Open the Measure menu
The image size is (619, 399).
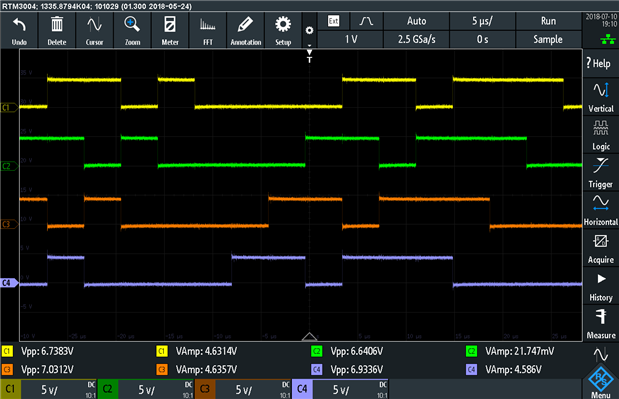click(x=600, y=324)
